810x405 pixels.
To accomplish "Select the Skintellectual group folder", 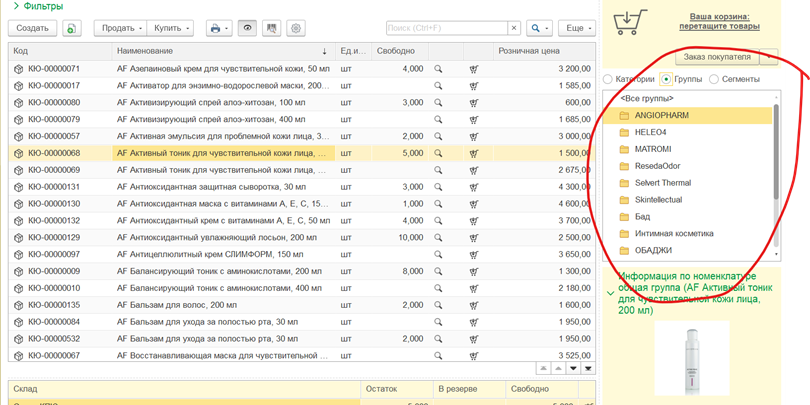I will click(x=688, y=200).
